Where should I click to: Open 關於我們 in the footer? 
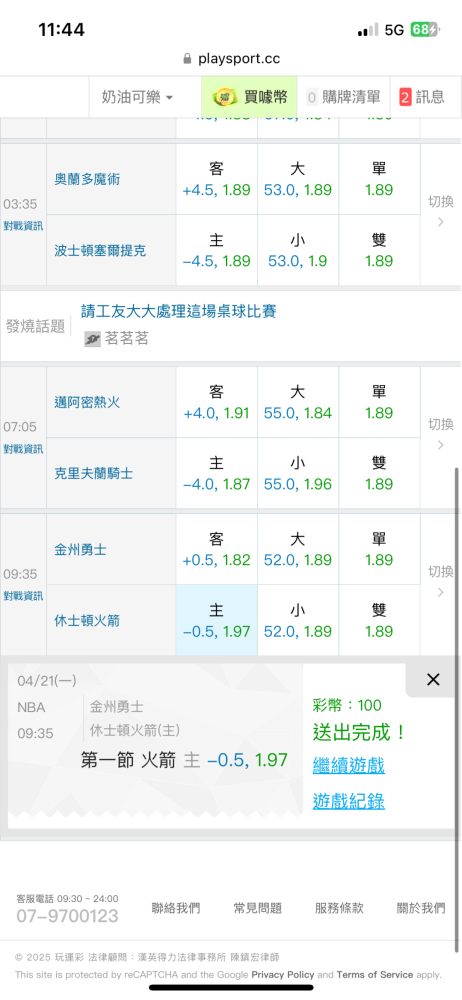pos(421,908)
